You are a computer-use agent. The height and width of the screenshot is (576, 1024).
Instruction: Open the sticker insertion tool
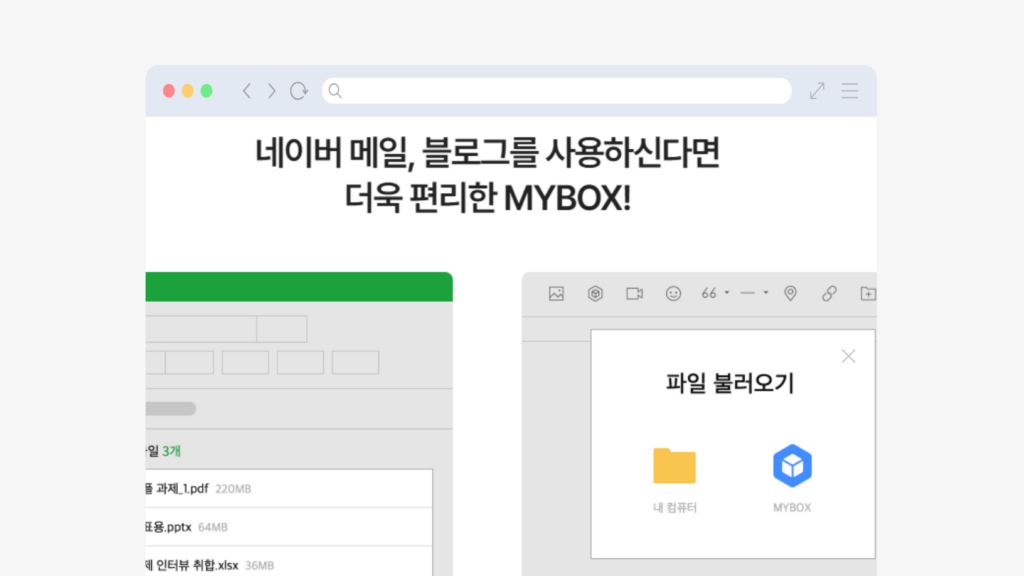coord(596,292)
